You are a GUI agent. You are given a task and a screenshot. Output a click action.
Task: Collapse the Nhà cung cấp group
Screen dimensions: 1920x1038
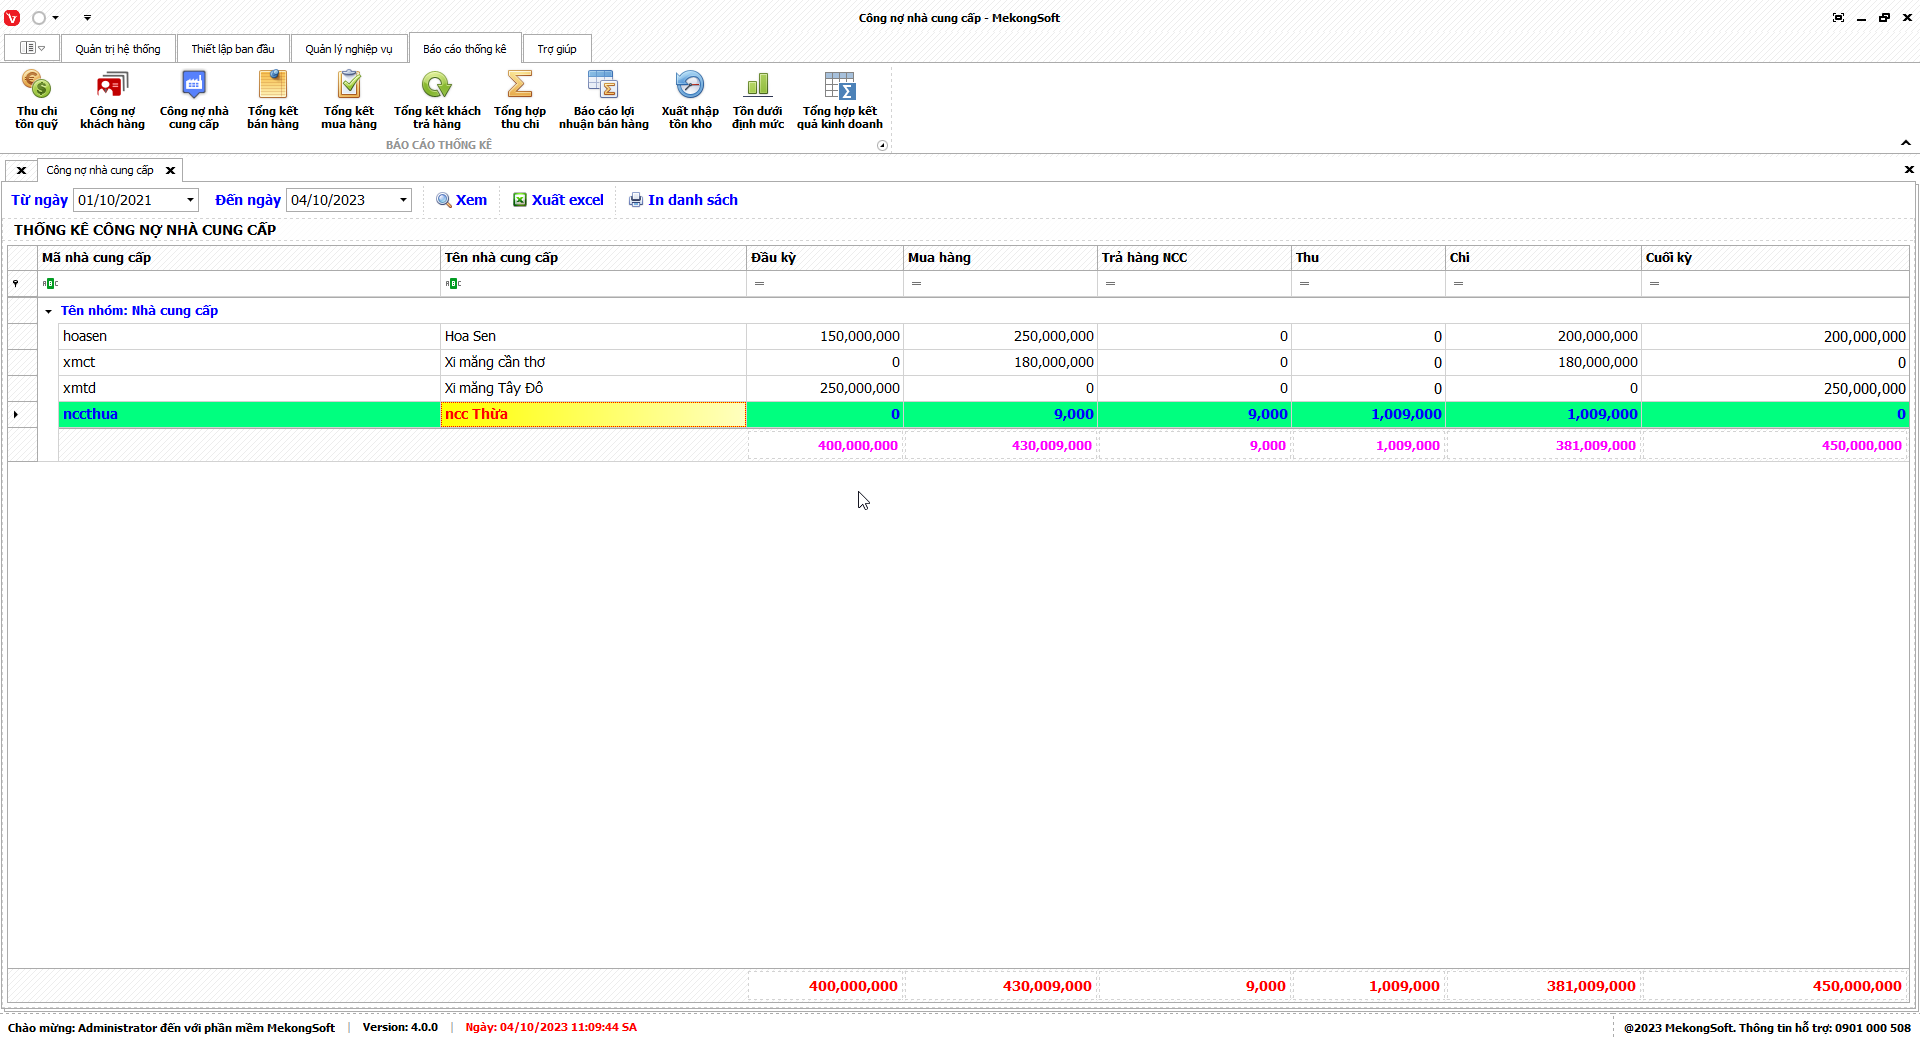(x=48, y=311)
